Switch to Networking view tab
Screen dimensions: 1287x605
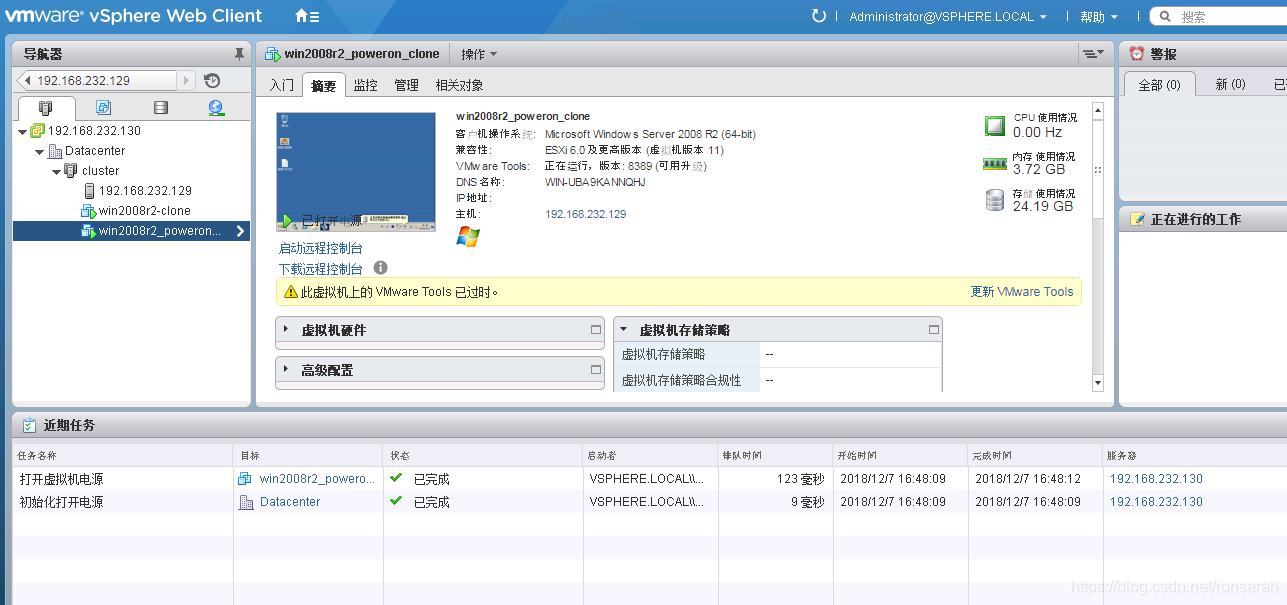216,108
